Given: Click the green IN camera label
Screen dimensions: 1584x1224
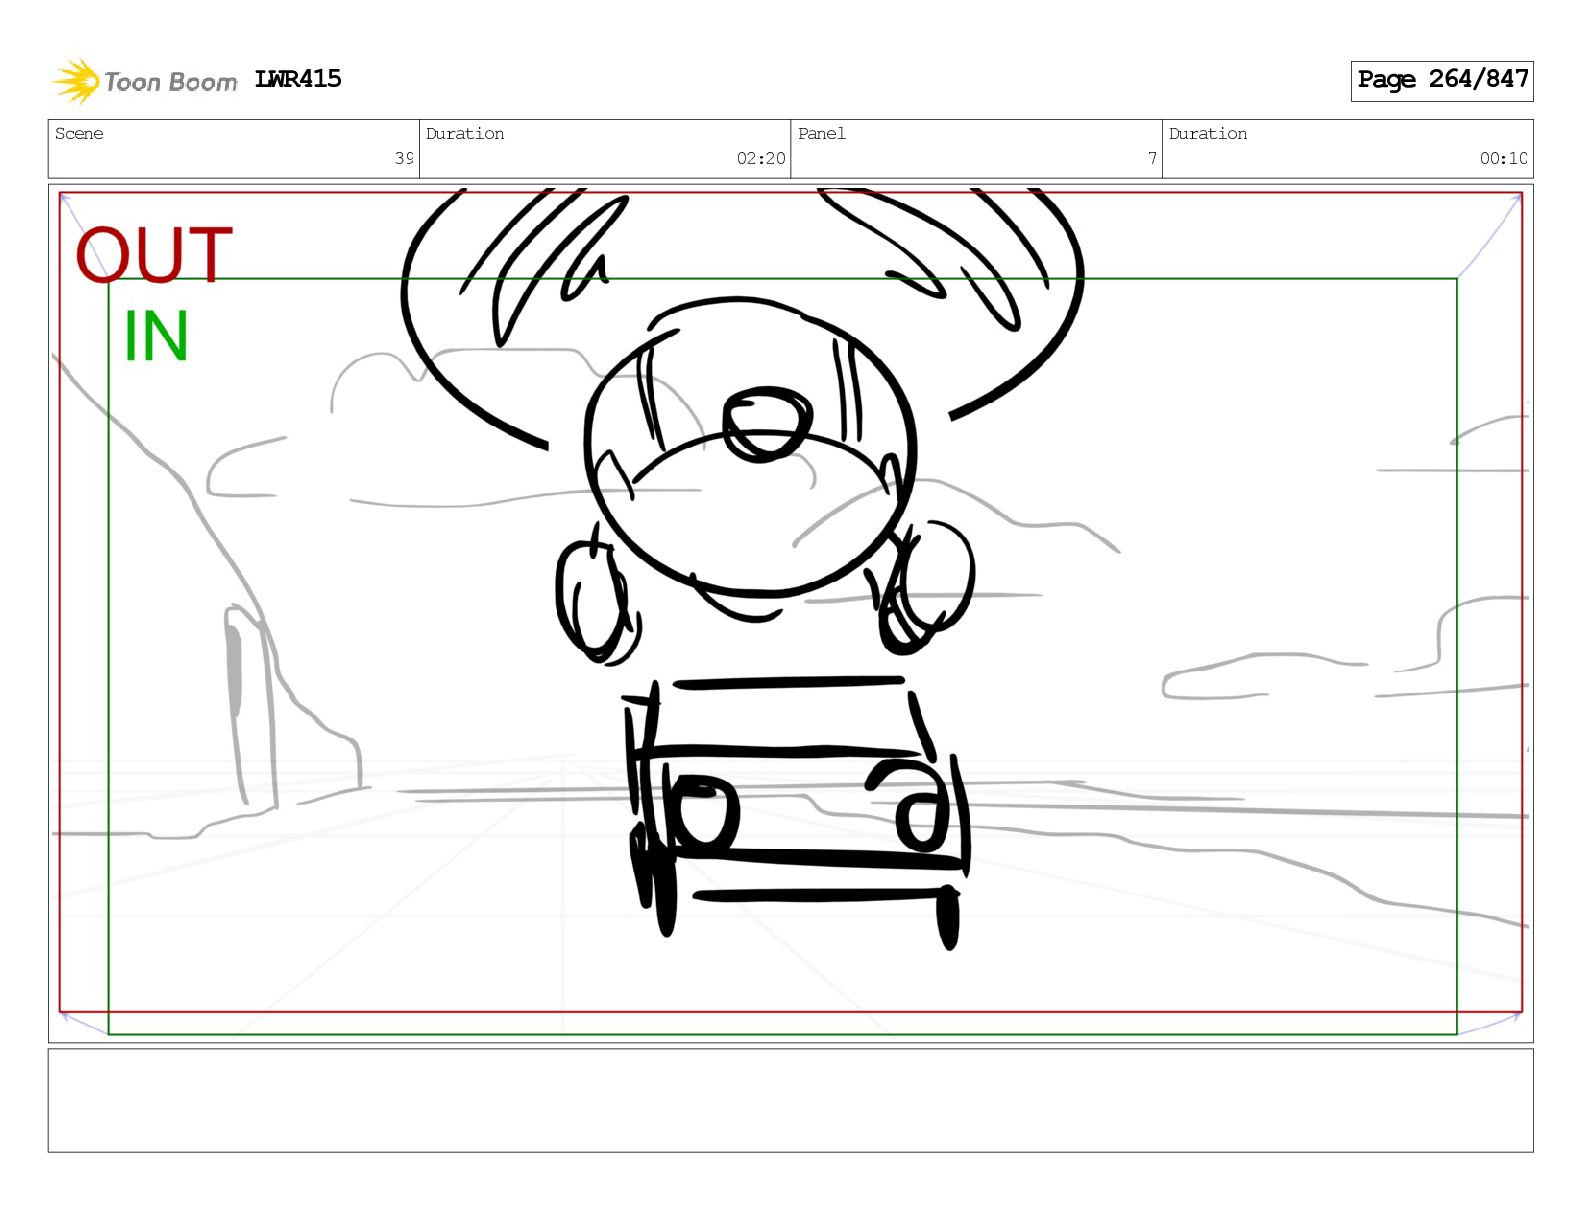Looking at the screenshot, I should click(156, 336).
